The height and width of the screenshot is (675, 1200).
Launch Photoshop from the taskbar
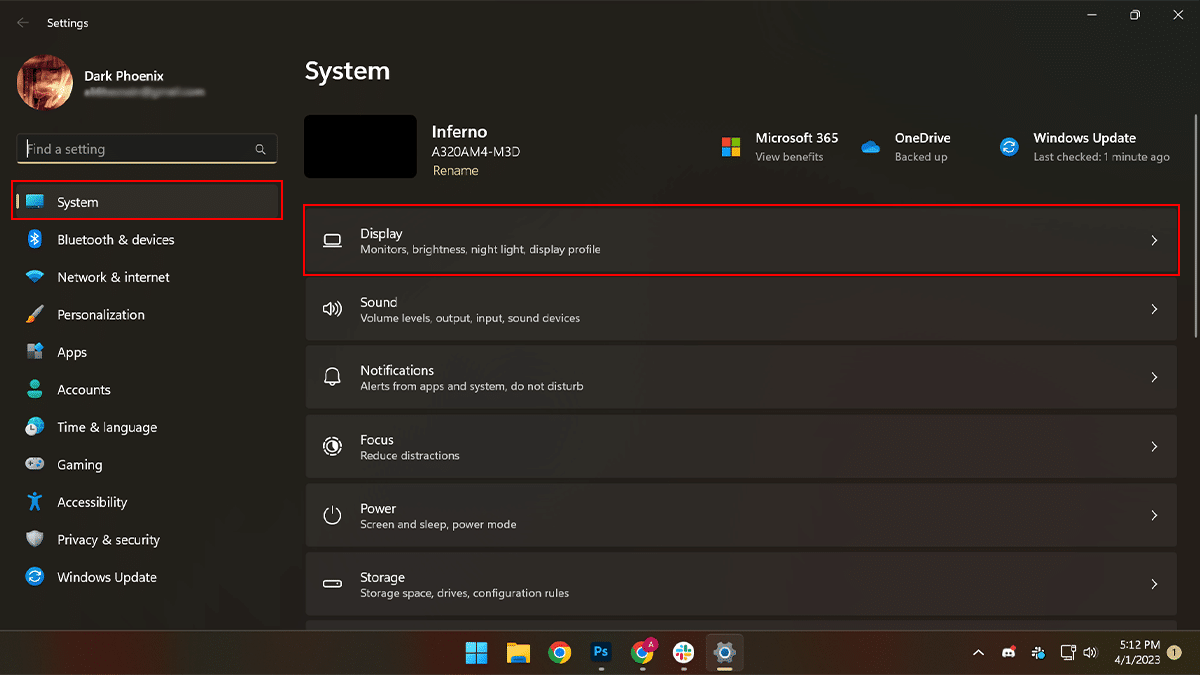(x=601, y=653)
